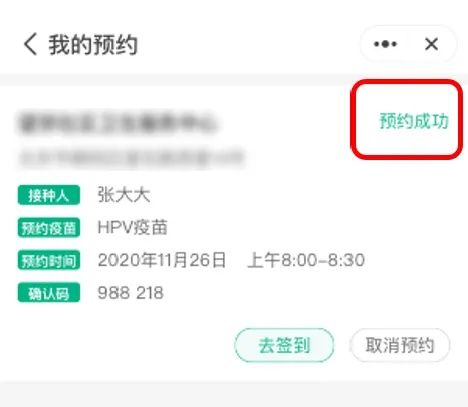Click the 预约成功 status label
468x407 pixels.
click(414, 120)
